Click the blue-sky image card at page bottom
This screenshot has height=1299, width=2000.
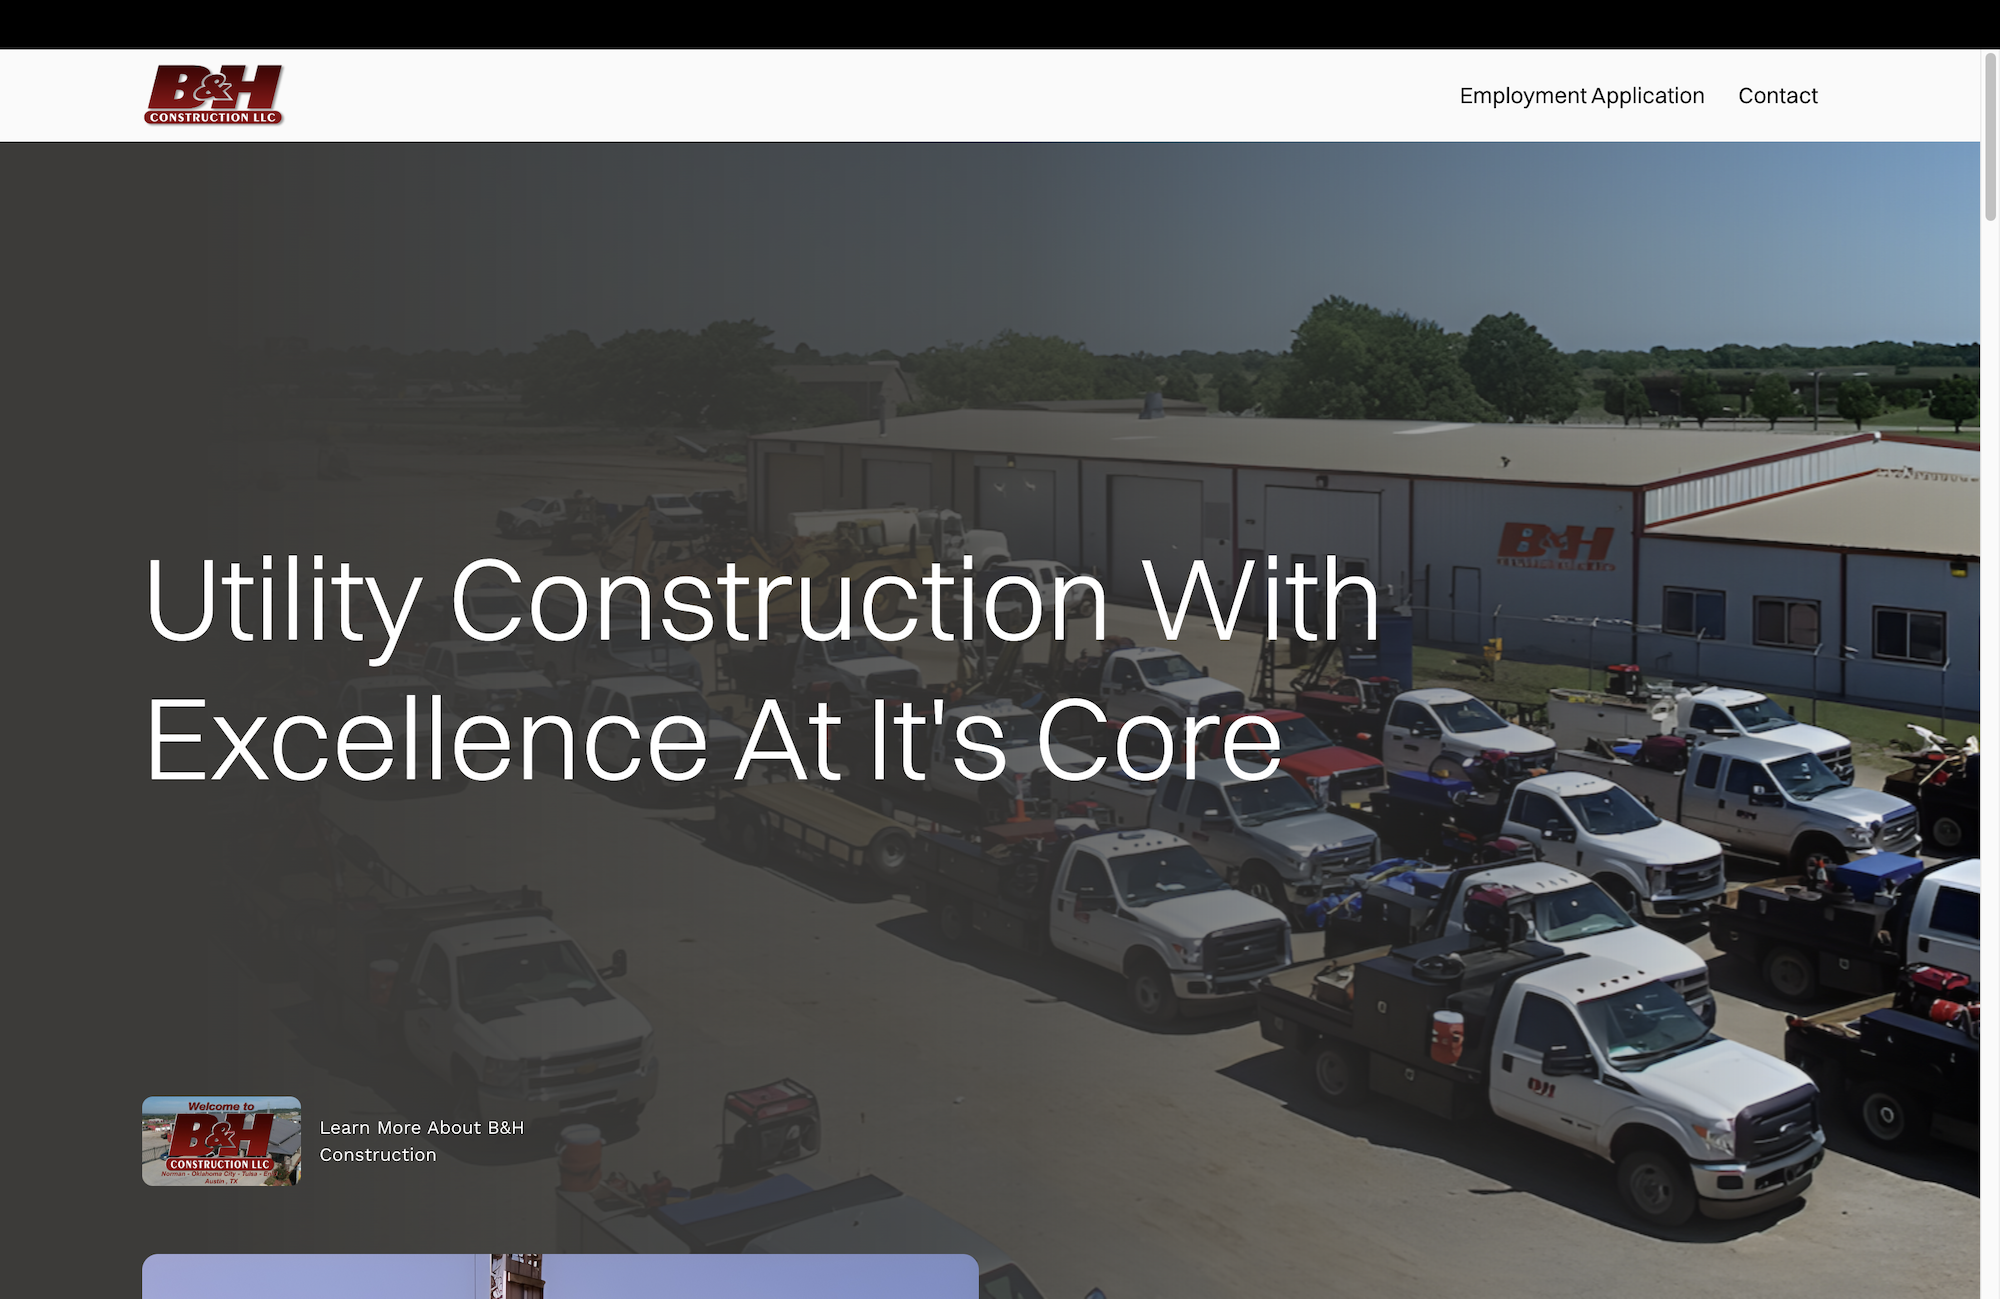[x=560, y=1276]
